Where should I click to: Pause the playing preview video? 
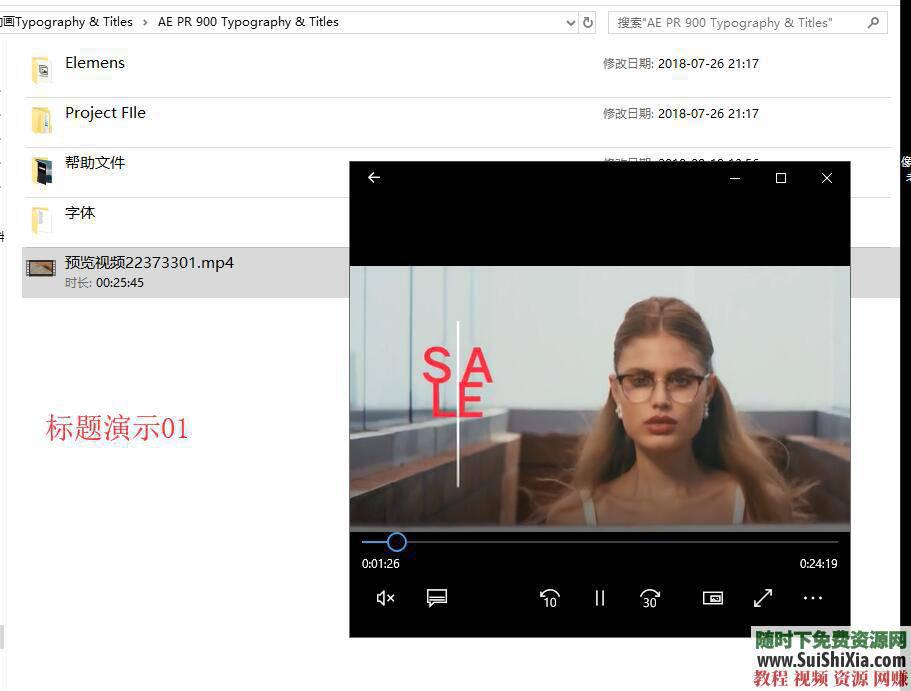tap(599, 597)
